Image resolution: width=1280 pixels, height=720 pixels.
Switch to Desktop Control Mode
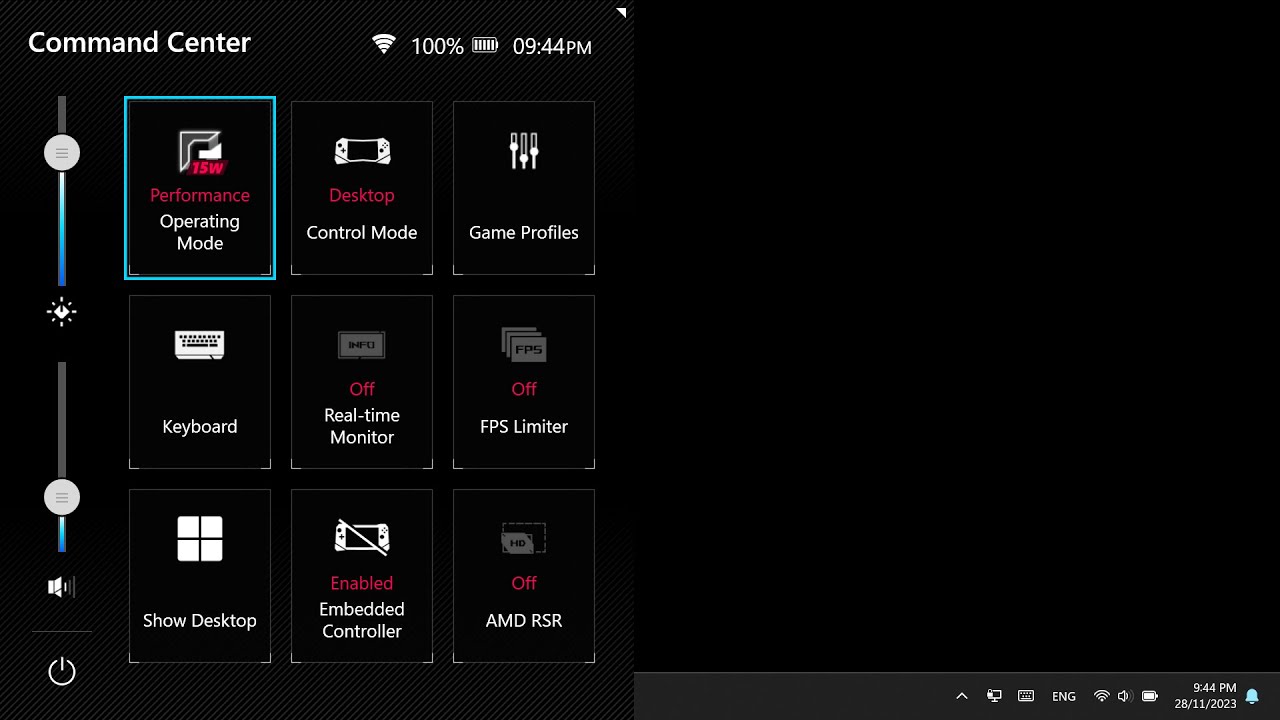[x=362, y=188]
